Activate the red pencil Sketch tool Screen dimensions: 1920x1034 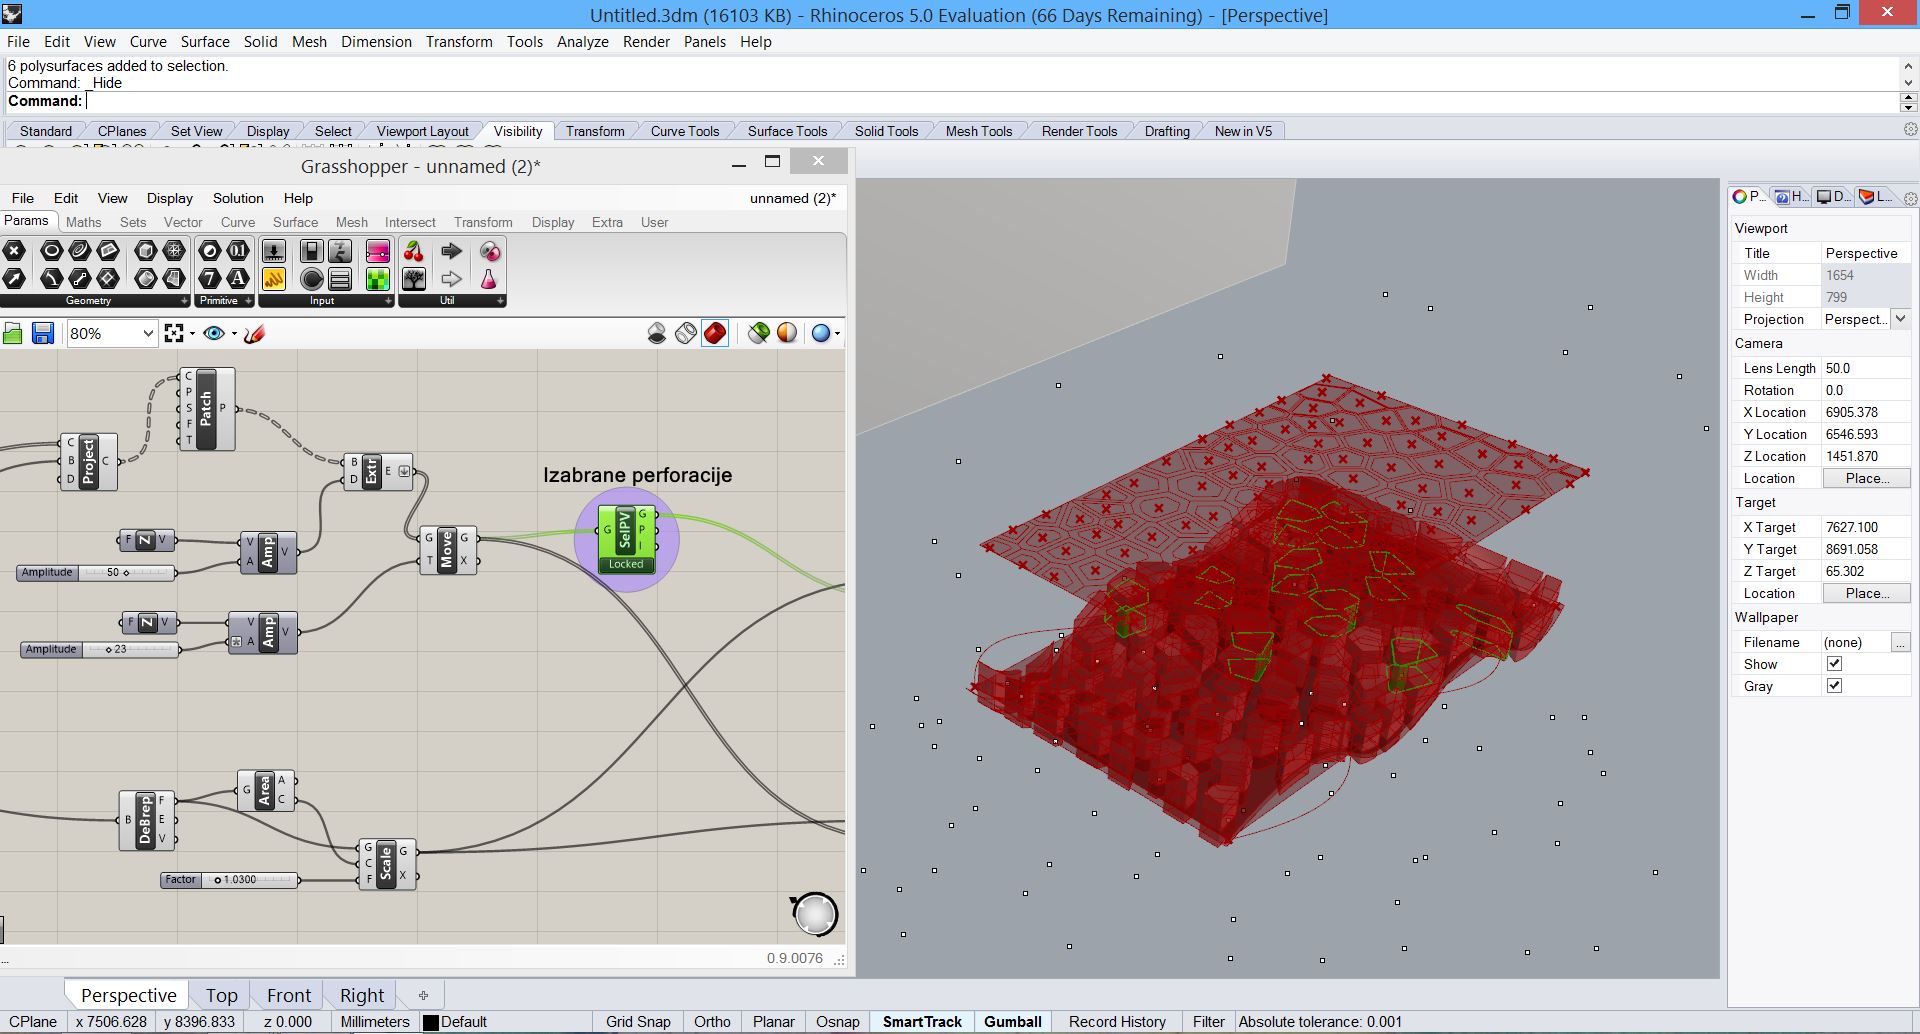click(254, 333)
